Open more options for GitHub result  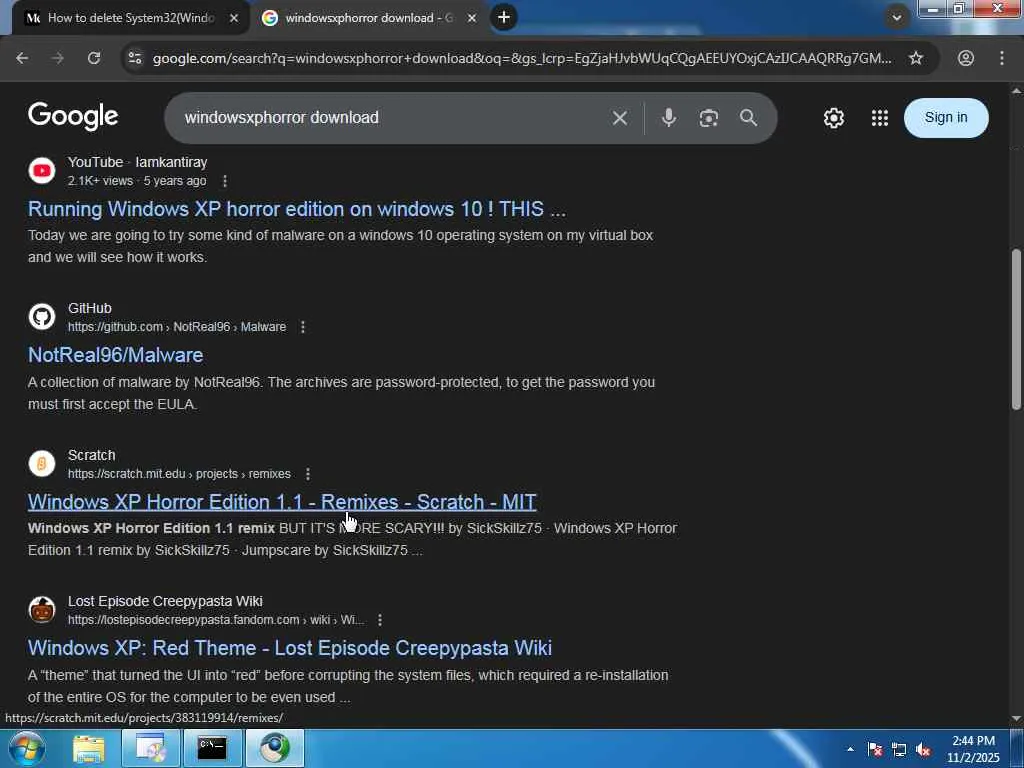(302, 327)
